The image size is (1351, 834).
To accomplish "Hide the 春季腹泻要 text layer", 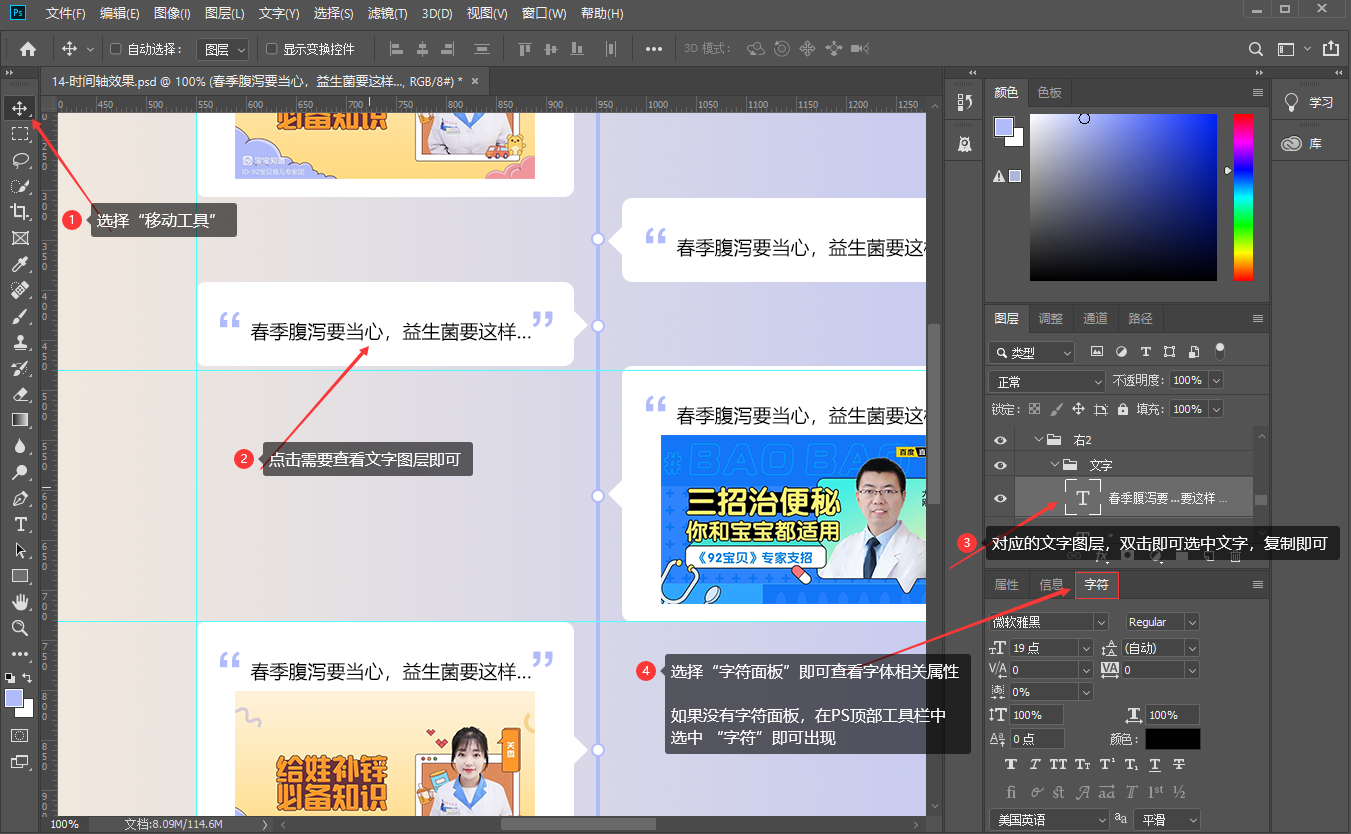I will click(x=1000, y=498).
